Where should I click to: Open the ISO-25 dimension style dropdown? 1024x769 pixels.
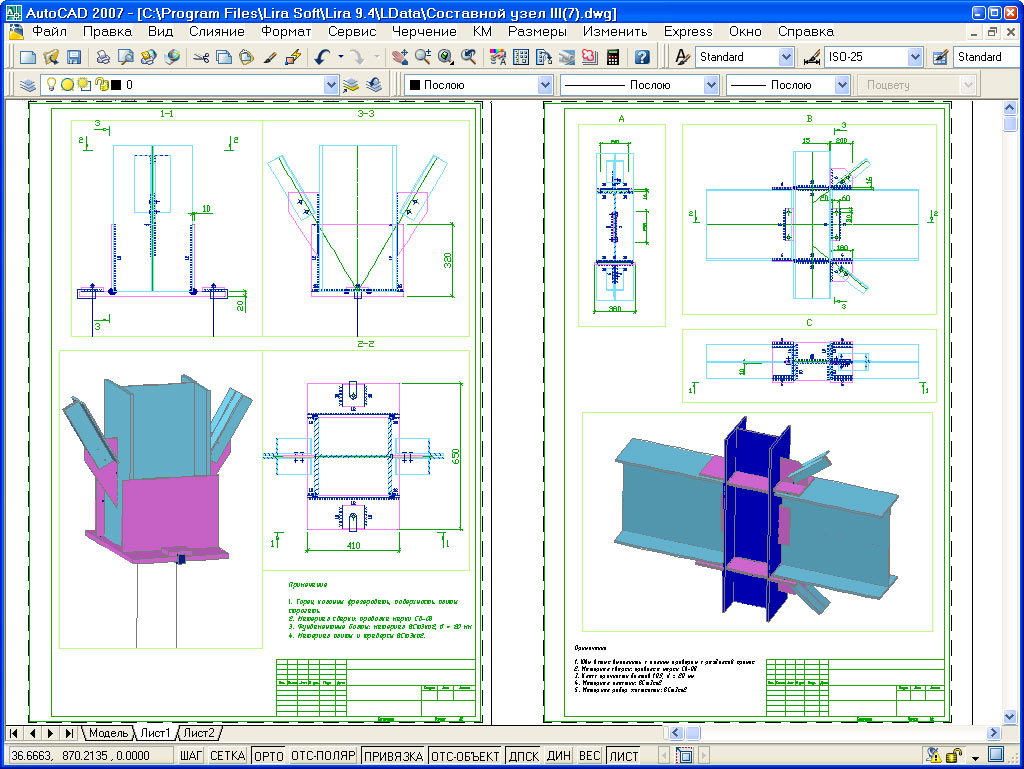point(917,58)
